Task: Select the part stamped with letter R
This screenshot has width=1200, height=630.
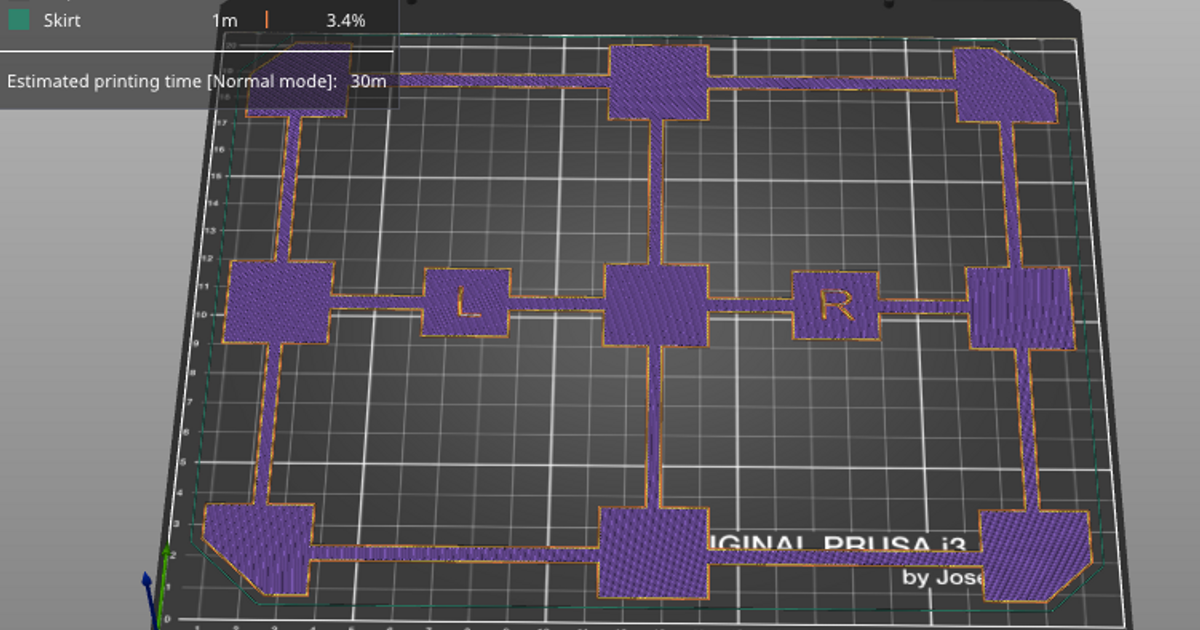Action: click(x=837, y=305)
